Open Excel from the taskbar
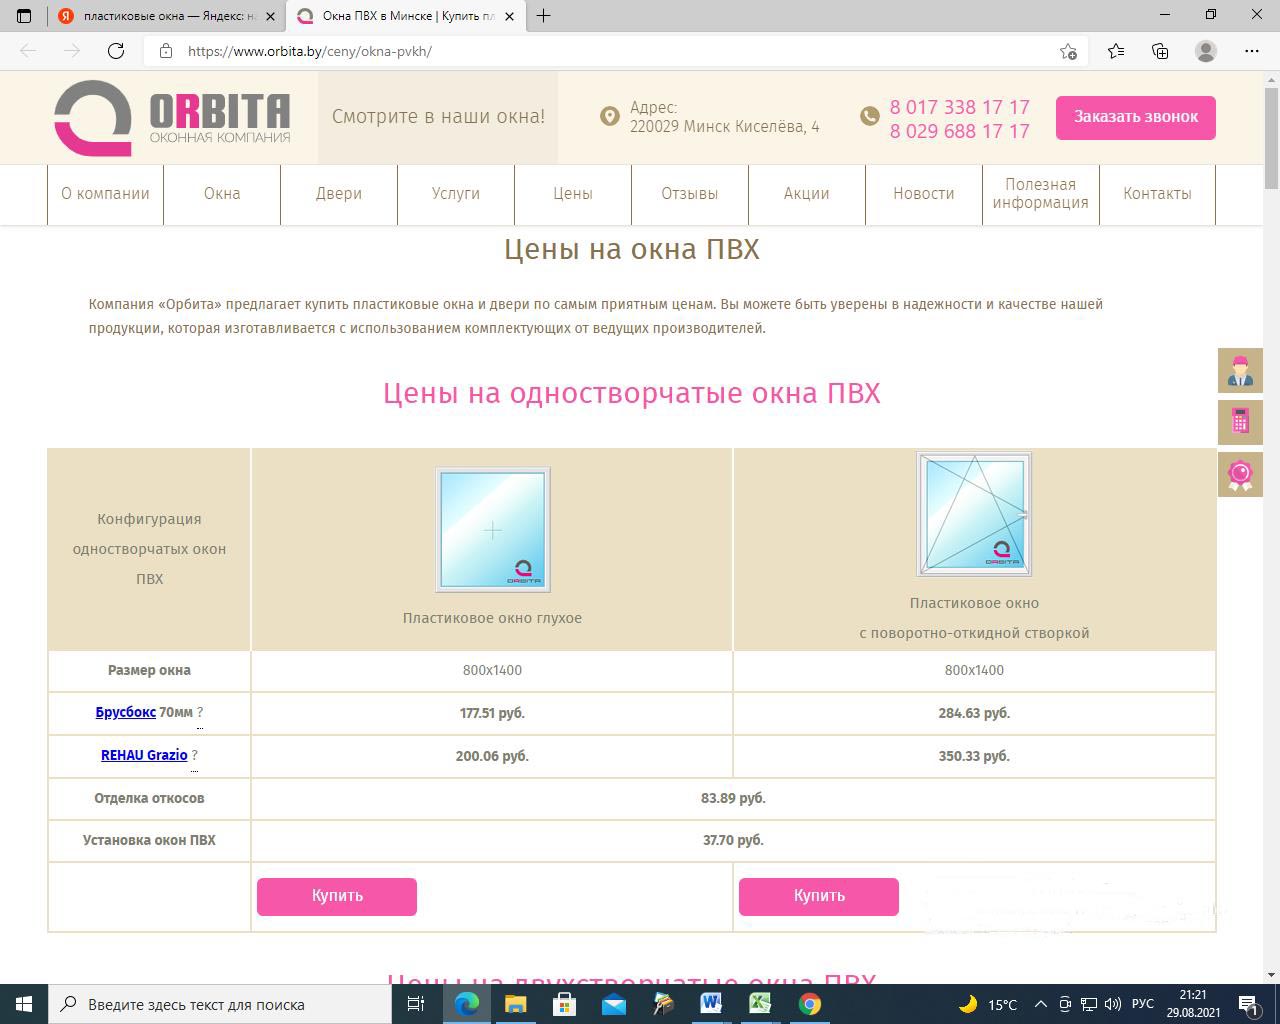This screenshot has height=1024, width=1280. pos(760,1003)
